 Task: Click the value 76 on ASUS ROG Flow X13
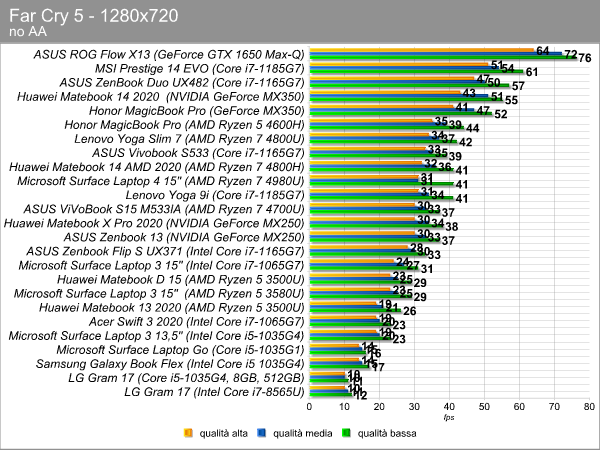pos(585,58)
